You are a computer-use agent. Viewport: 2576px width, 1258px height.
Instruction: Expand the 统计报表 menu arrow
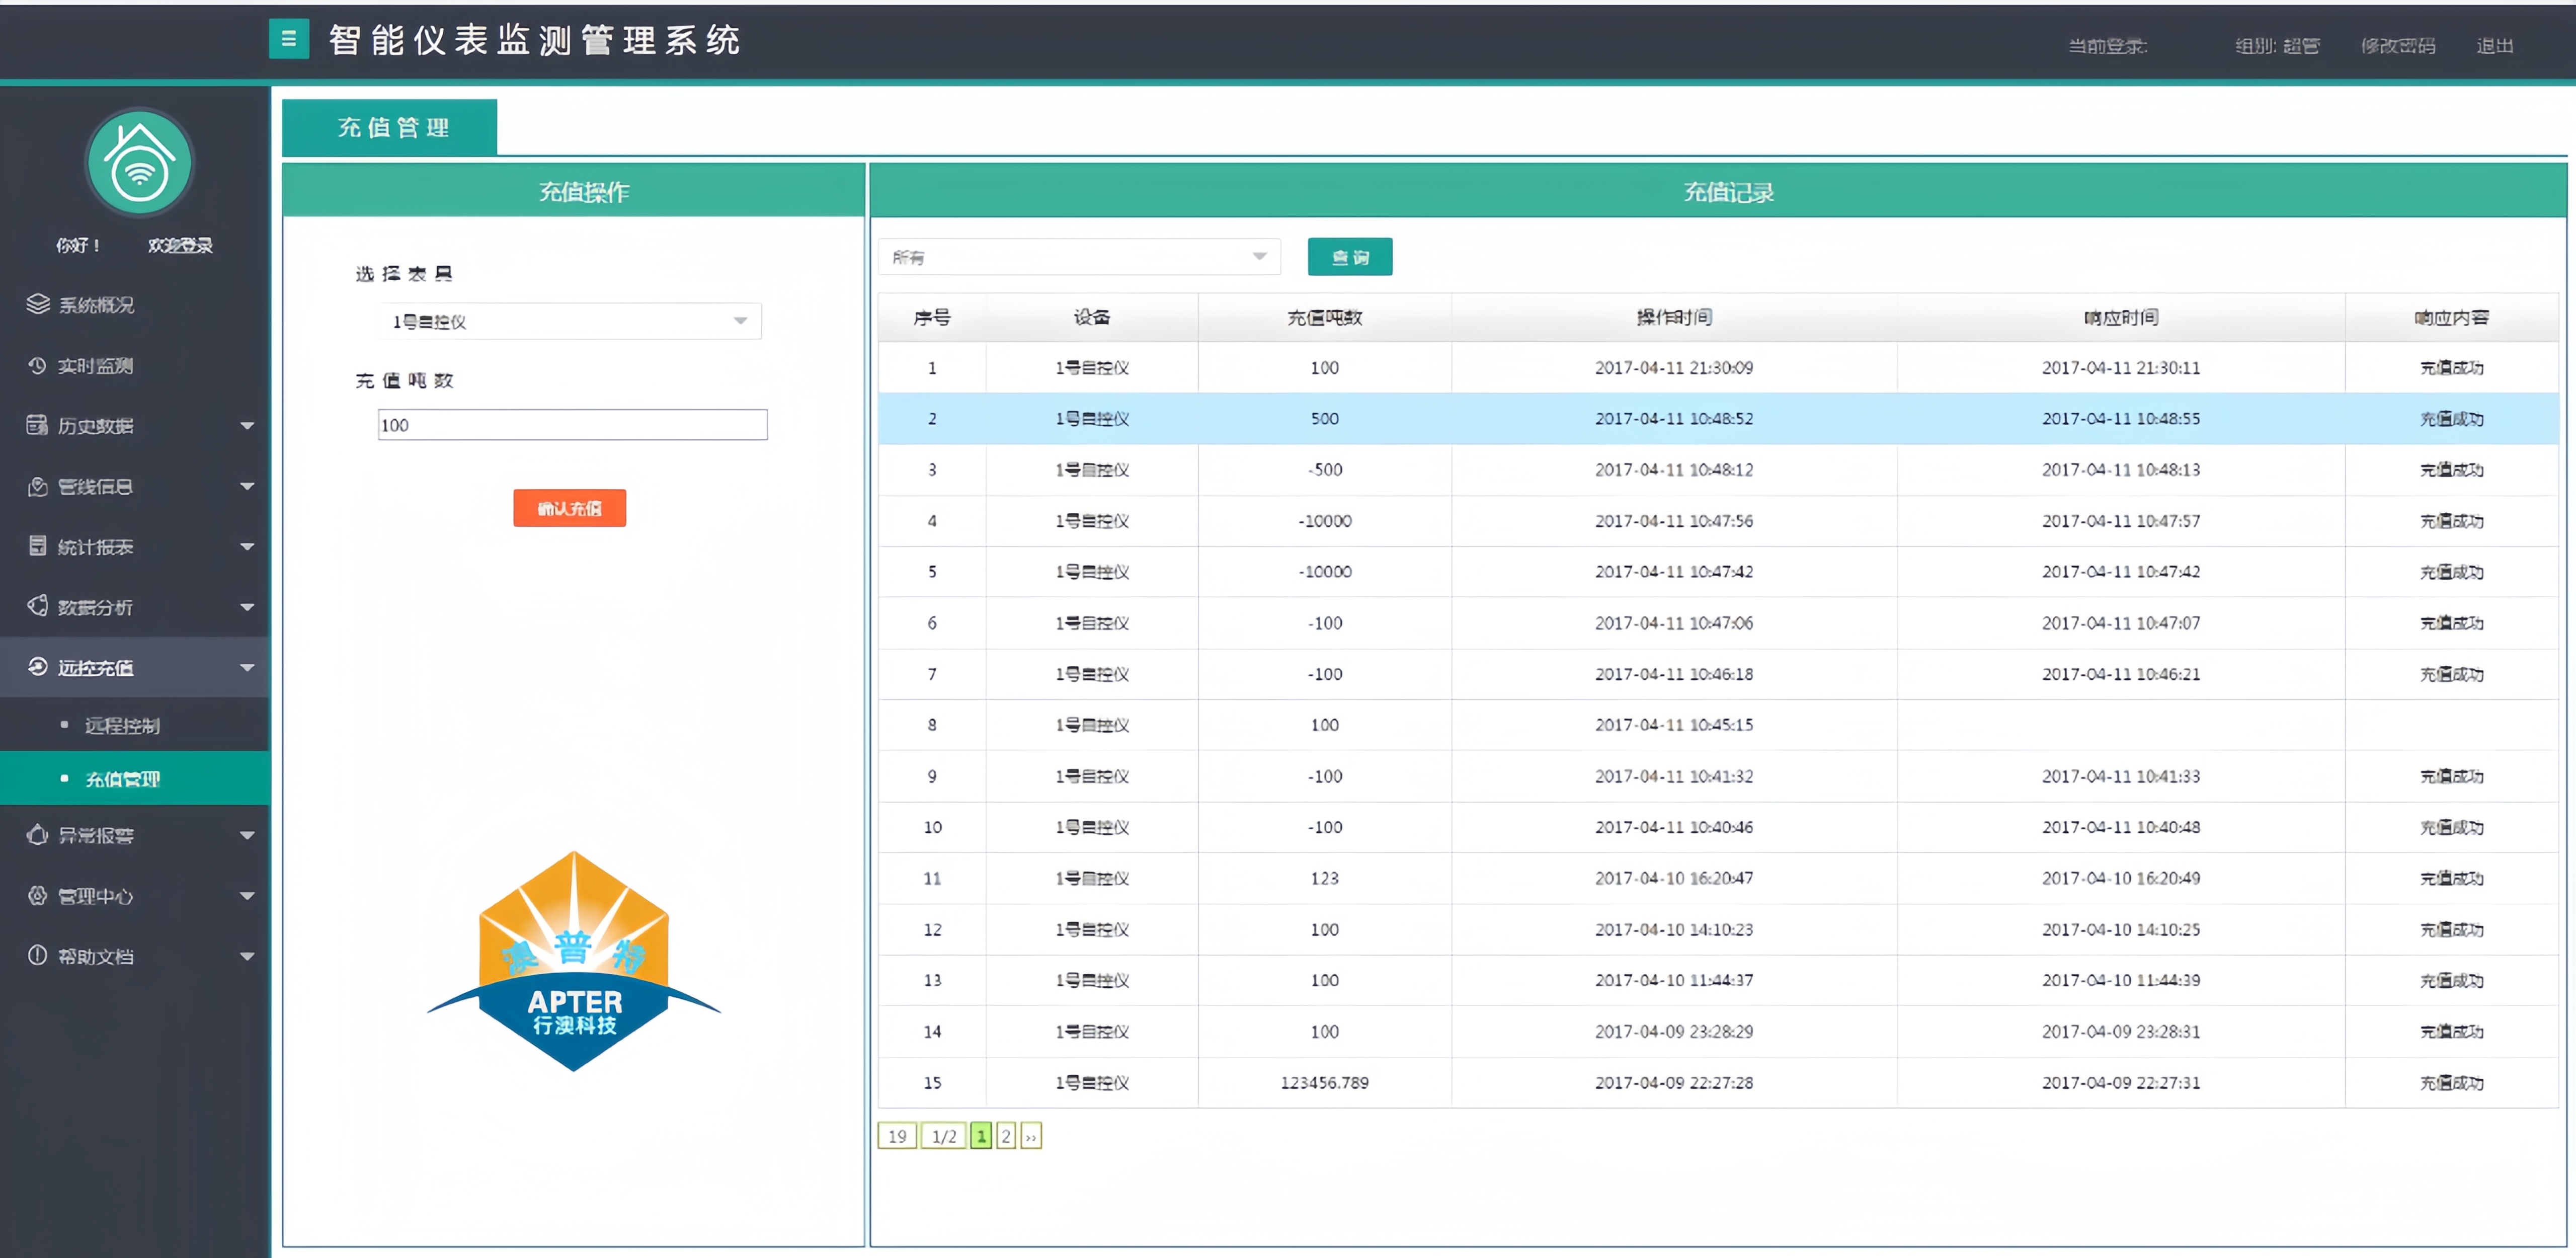coord(247,547)
